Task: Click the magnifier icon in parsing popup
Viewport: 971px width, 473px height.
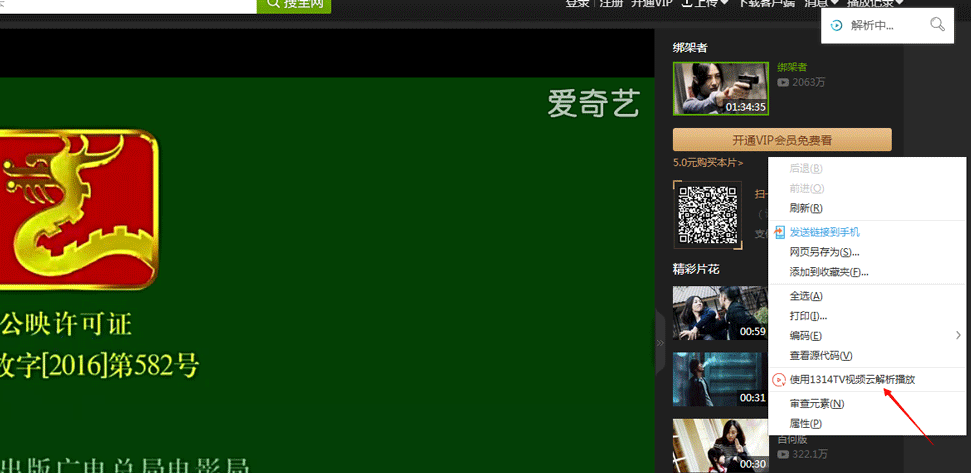Action: (x=938, y=25)
